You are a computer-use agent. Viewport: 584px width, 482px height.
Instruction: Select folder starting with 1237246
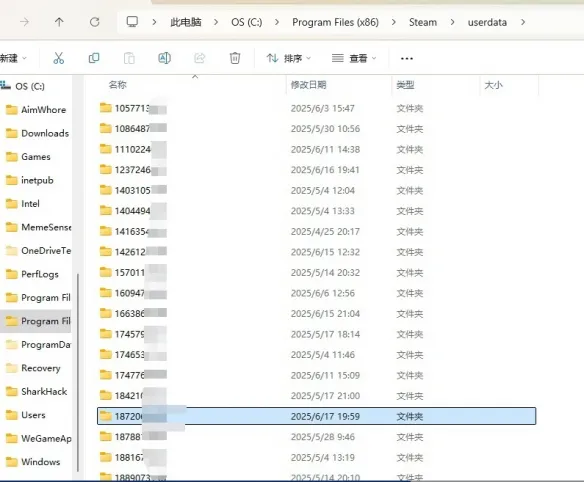pyautogui.click(x=317, y=170)
